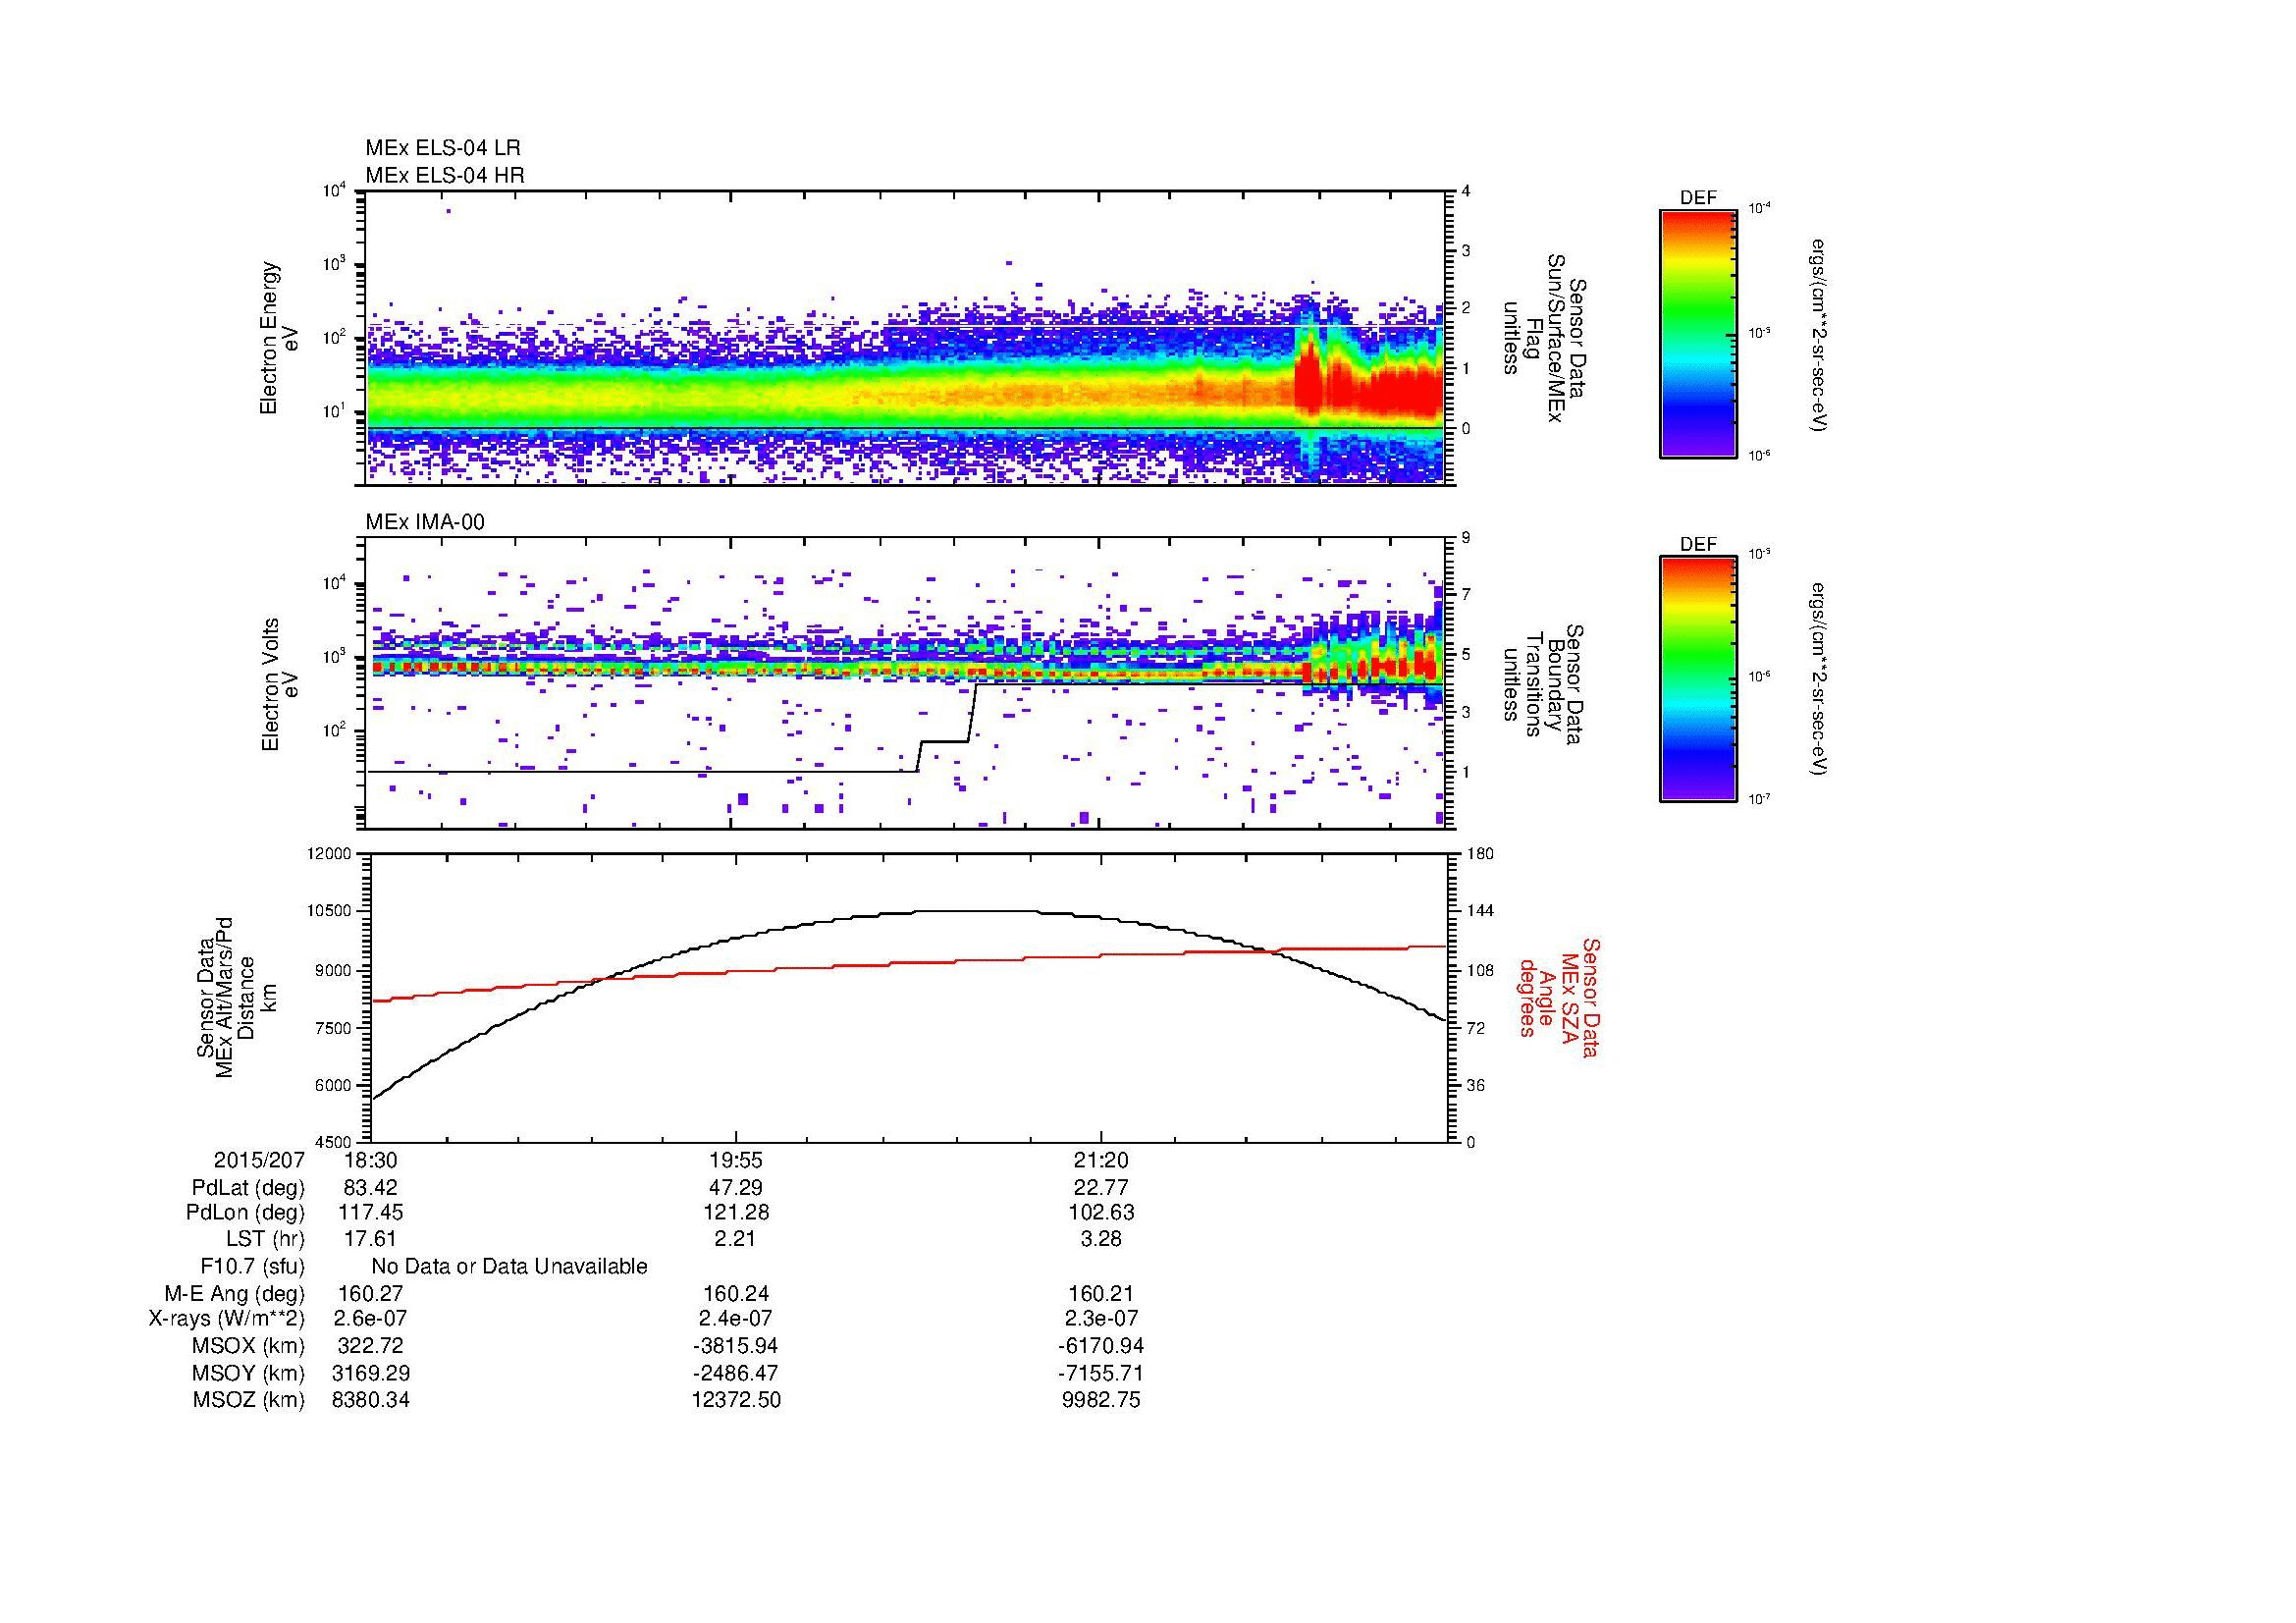Click the 'Electron Volts eV' axis label
This screenshot has width=2296, height=1623.
tap(280, 685)
